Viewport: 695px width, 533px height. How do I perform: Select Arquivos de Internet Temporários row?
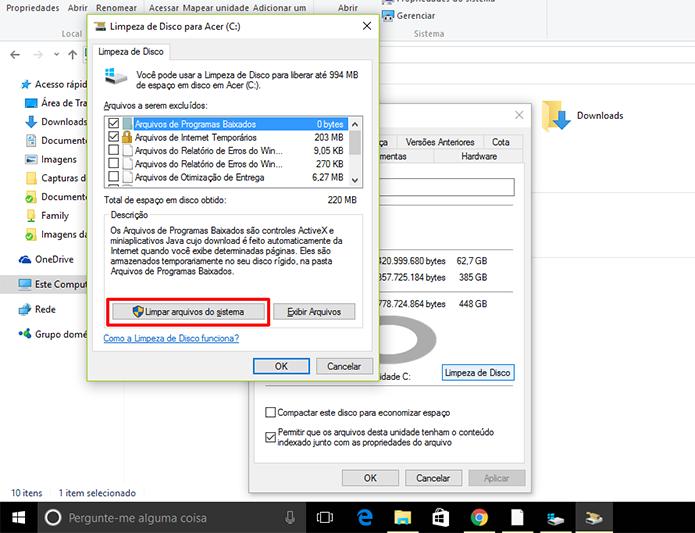226,137
